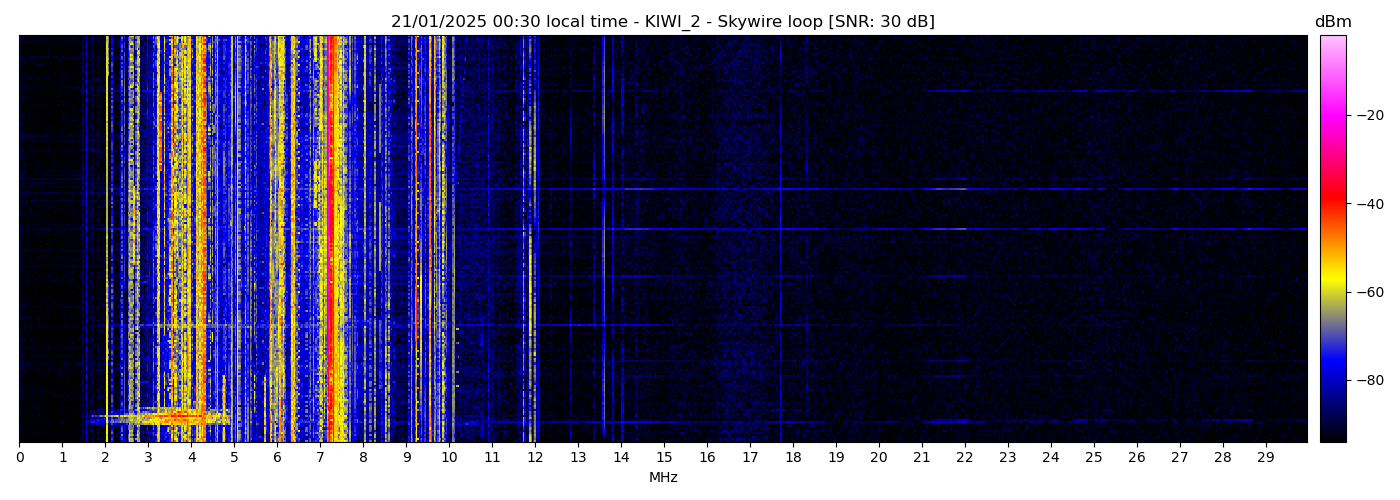
Task: Click the yellow region of the colorbar
Action: click(1332, 285)
